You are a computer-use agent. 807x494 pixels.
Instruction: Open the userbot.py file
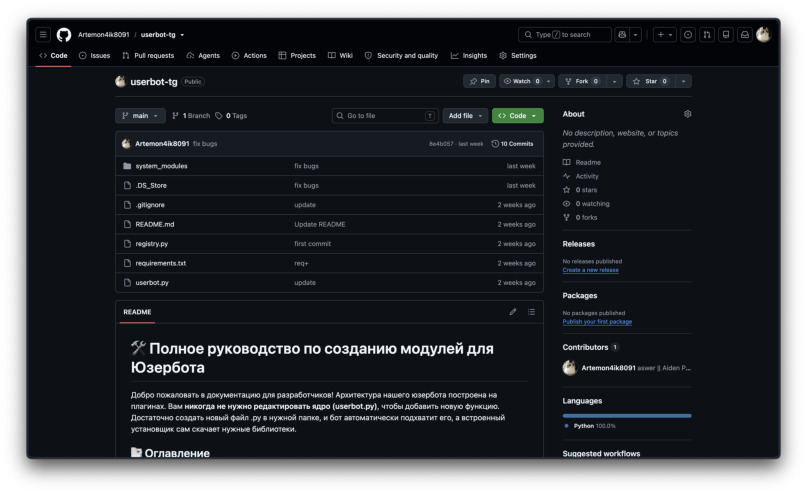click(x=152, y=283)
